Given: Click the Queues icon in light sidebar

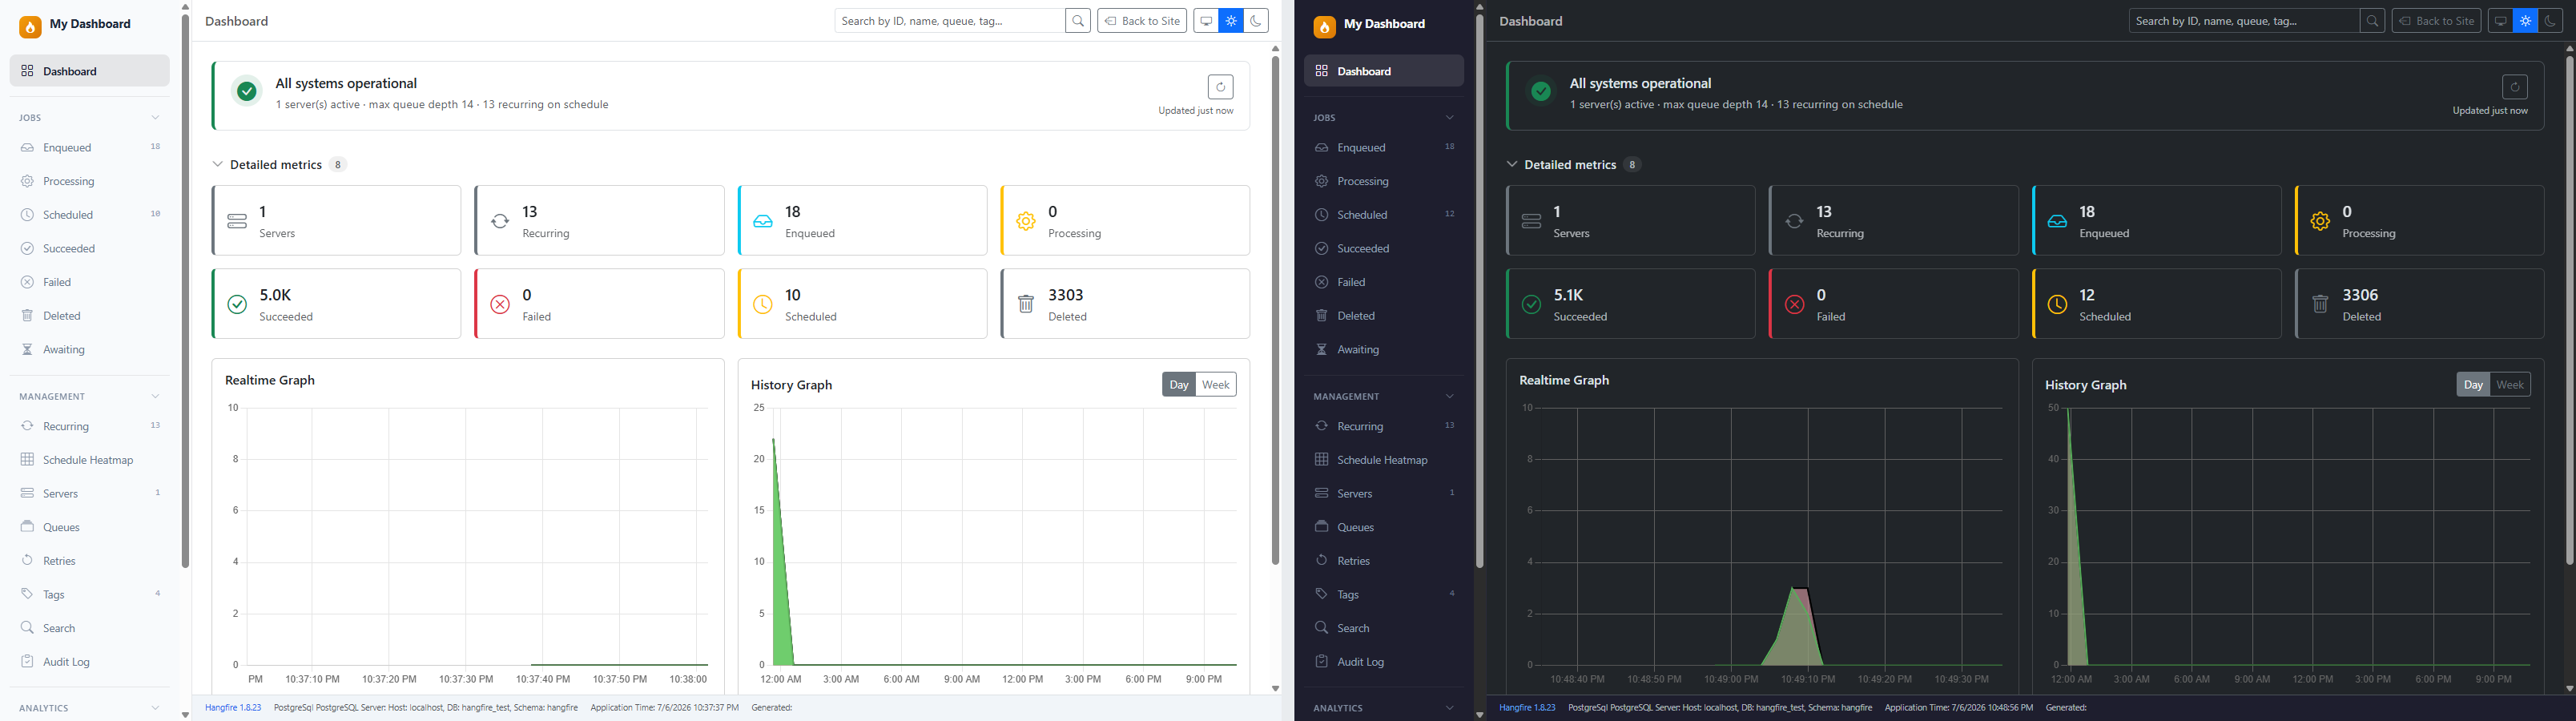Looking at the screenshot, I should (x=27, y=527).
